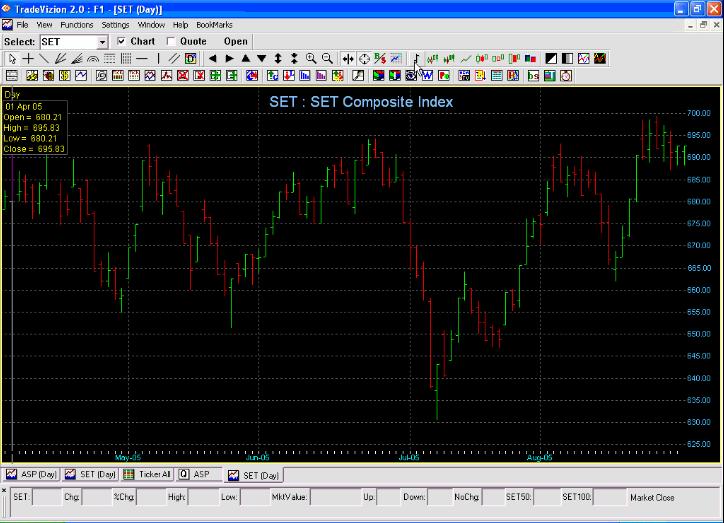The image size is (724, 523).
Task: Click the MktValue field in status bar
Action: pyautogui.click(x=335, y=497)
